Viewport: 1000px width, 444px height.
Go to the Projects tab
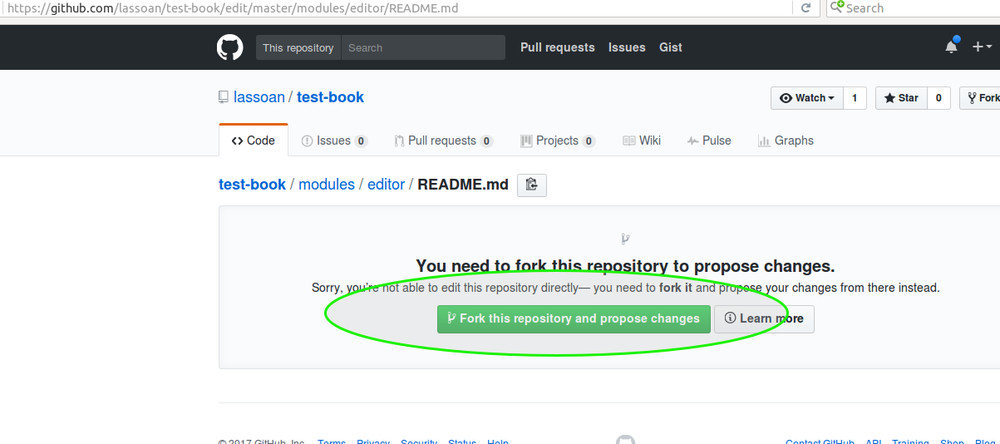(x=558, y=141)
